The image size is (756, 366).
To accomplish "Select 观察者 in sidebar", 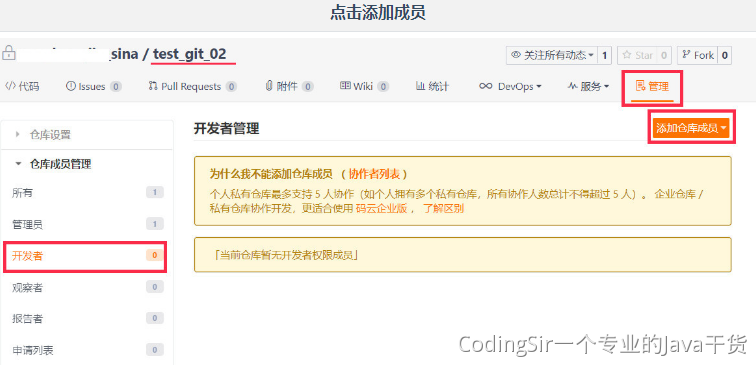I will click(87, 288).
